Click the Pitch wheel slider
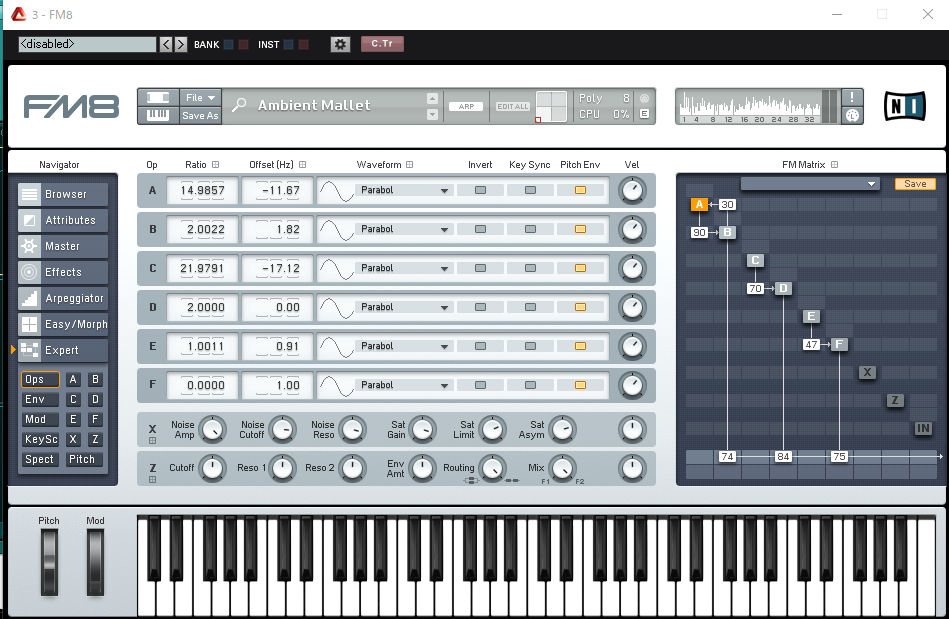 point(49,562)
